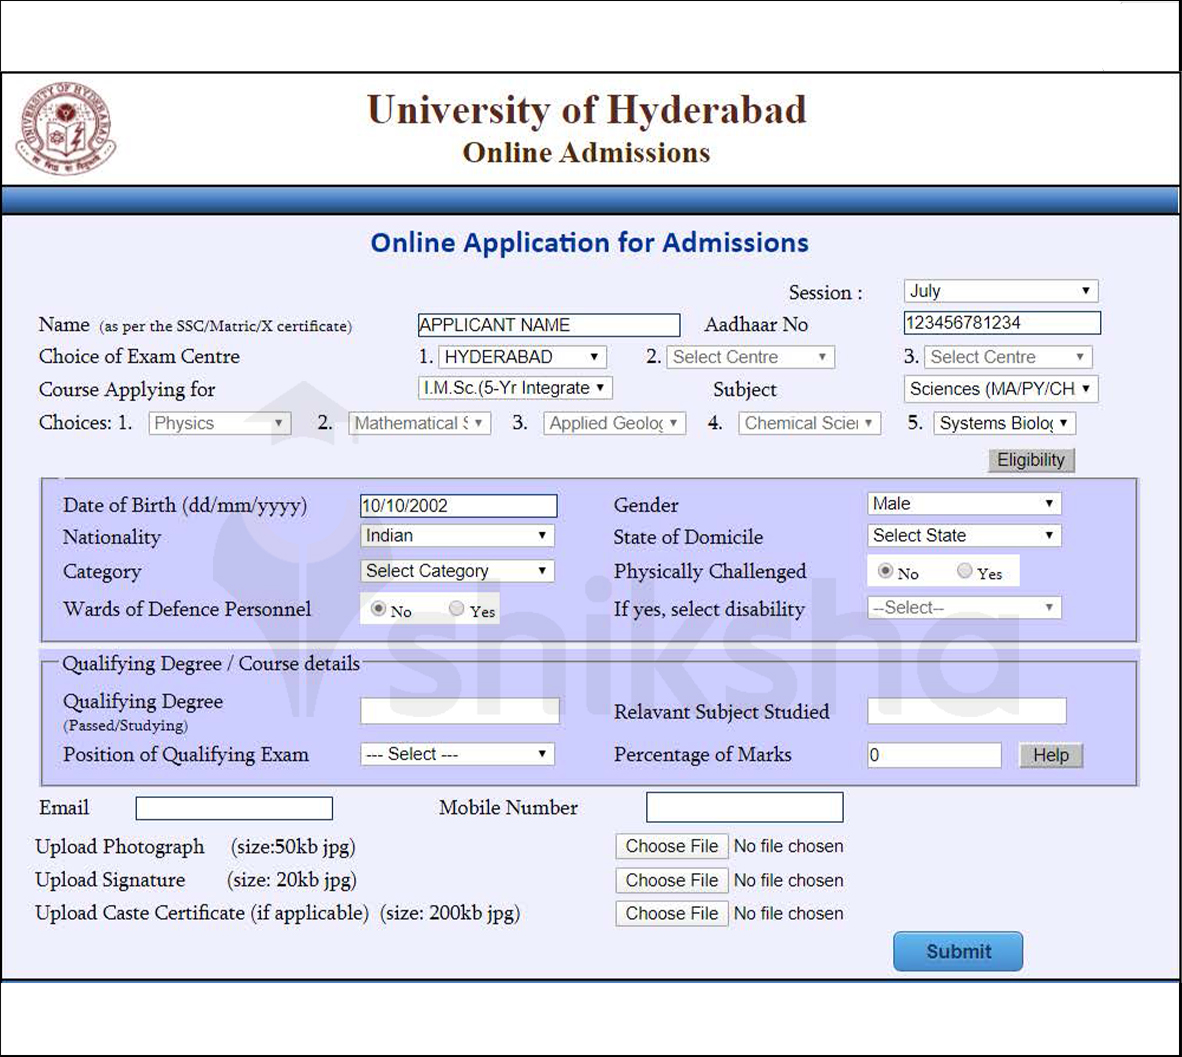Select No for Physically Challenged
1182x1057 pixels.
[x=885, y=571]
